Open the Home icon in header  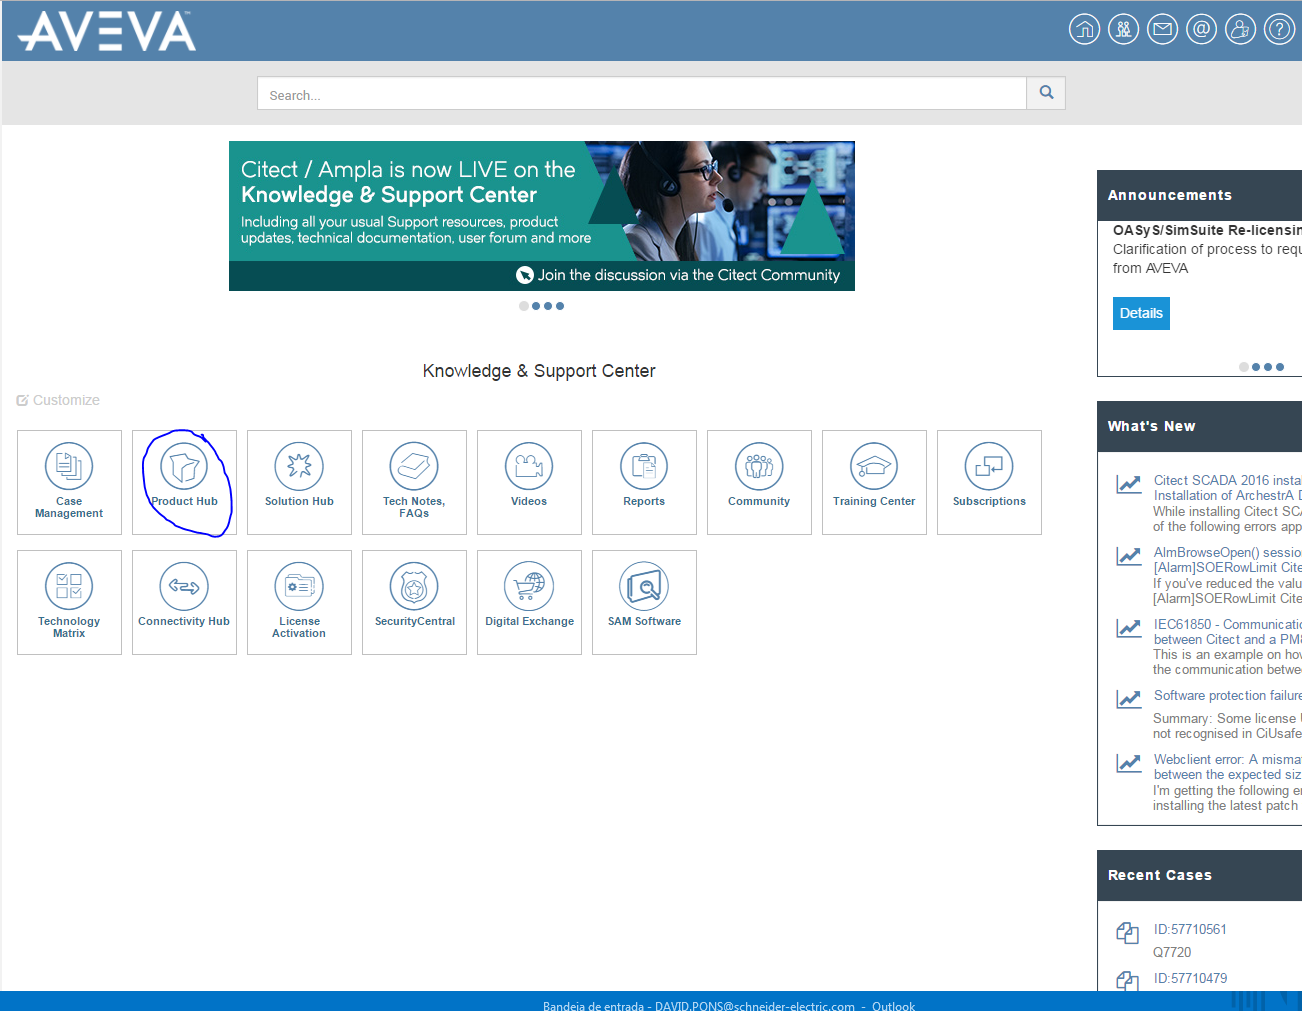pyautogui.click(x=1084, y=29)
